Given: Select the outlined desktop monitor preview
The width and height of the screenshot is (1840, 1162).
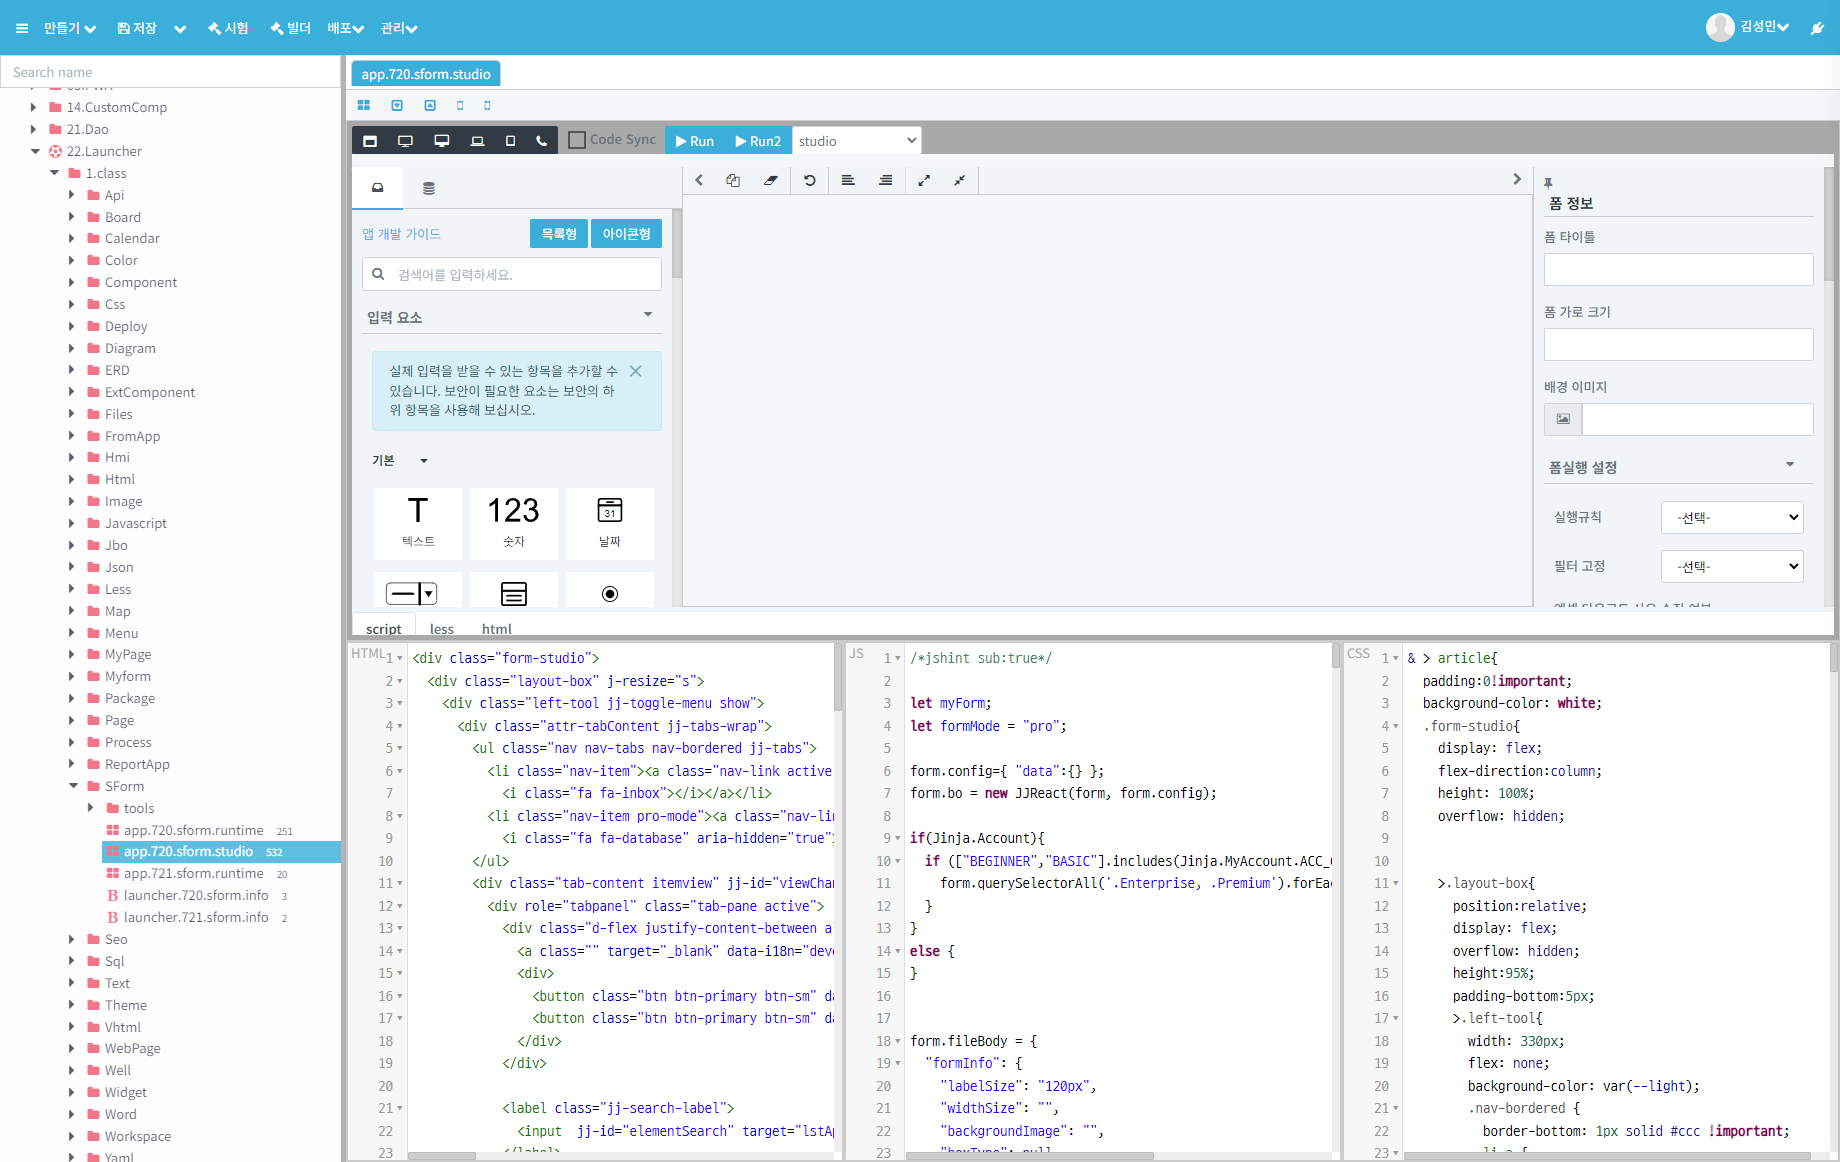Looking at the screenshot, I should [405, 141].
